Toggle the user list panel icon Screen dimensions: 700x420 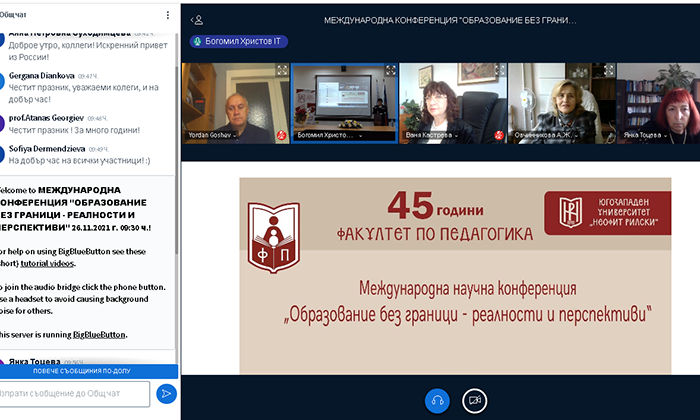coord(197,20)
